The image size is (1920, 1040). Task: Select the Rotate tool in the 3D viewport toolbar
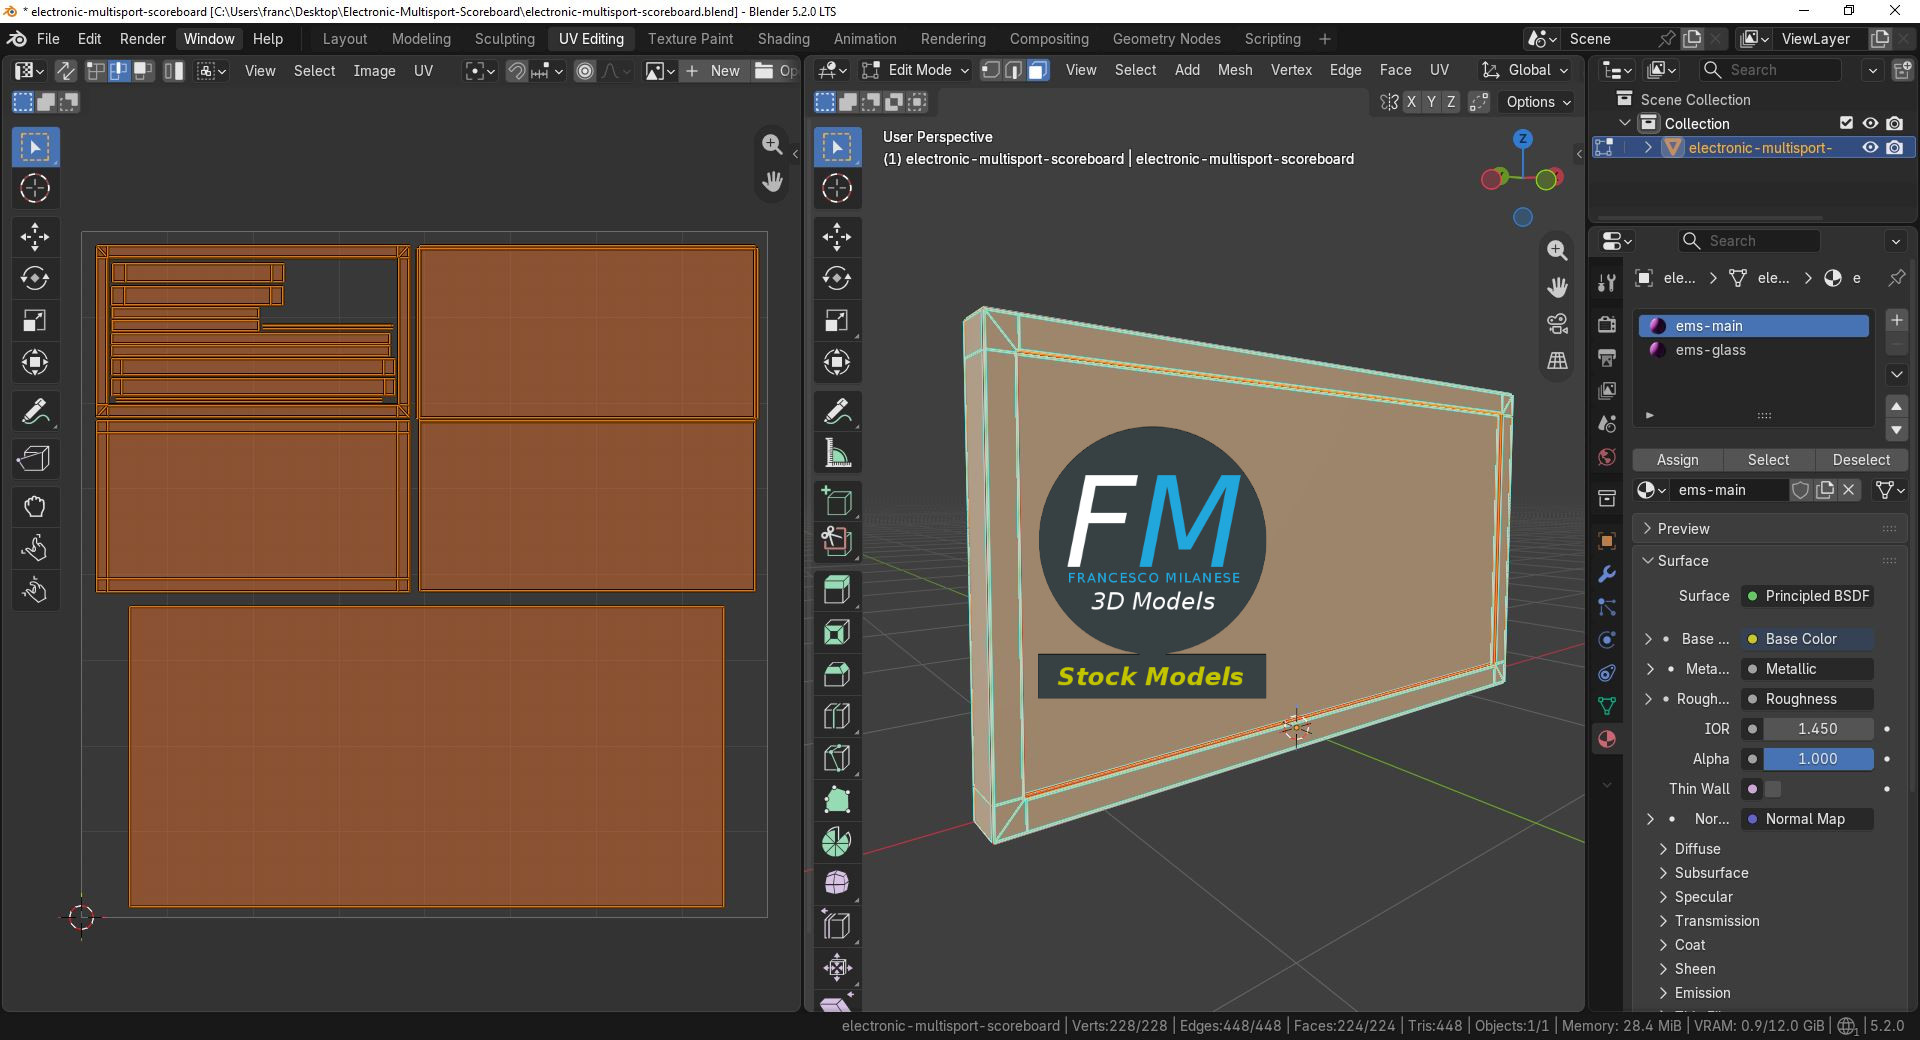point(837,278)
